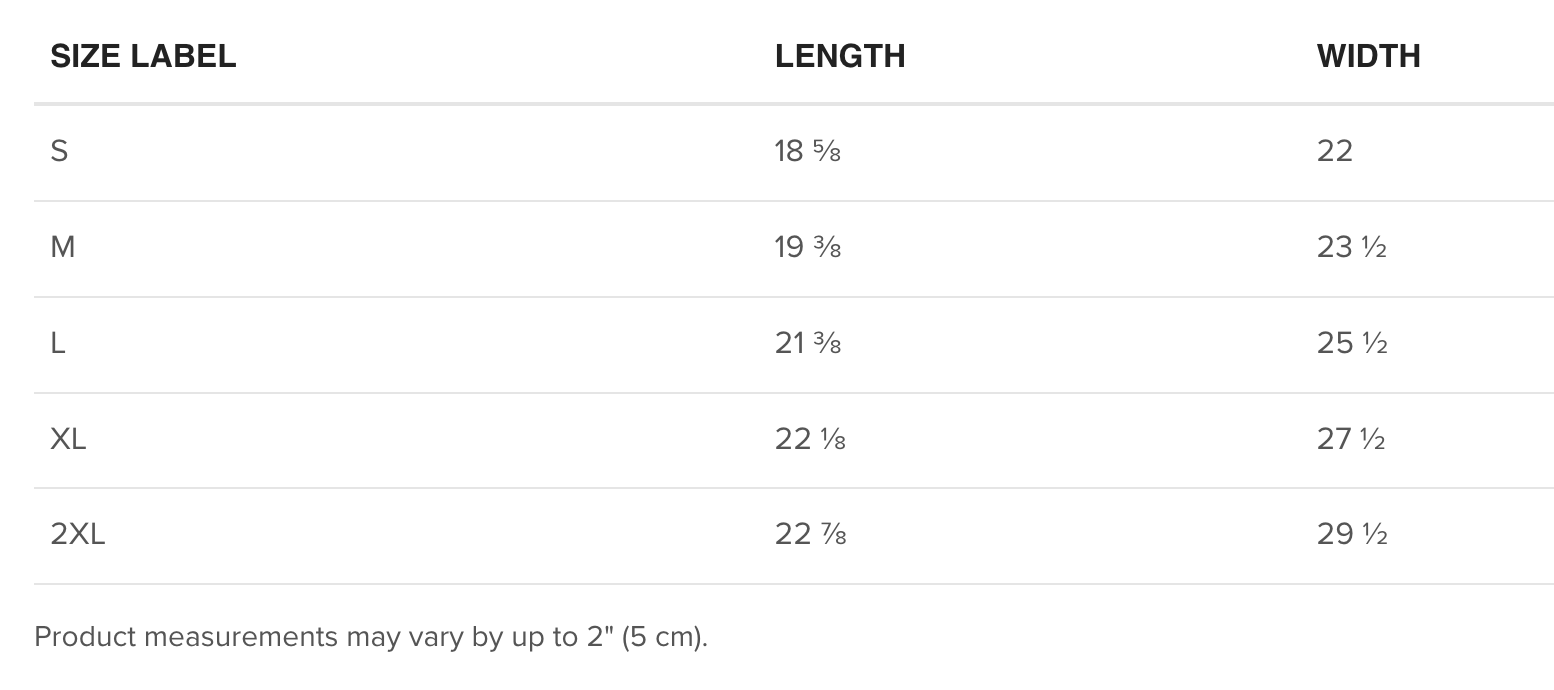The width and height of the screenshot is (1554, 690).
Task: Click the 27 ½ width value
Action: click(x=1351, y=439)
